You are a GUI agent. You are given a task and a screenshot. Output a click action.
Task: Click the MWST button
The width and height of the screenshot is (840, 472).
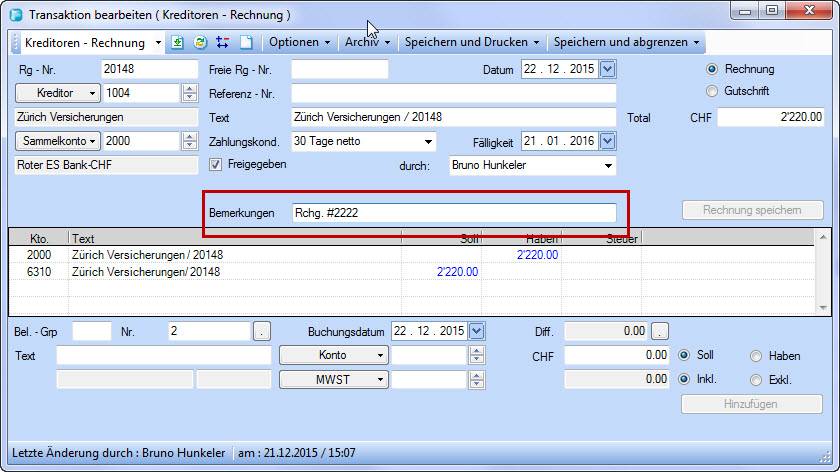coord(333,379)
